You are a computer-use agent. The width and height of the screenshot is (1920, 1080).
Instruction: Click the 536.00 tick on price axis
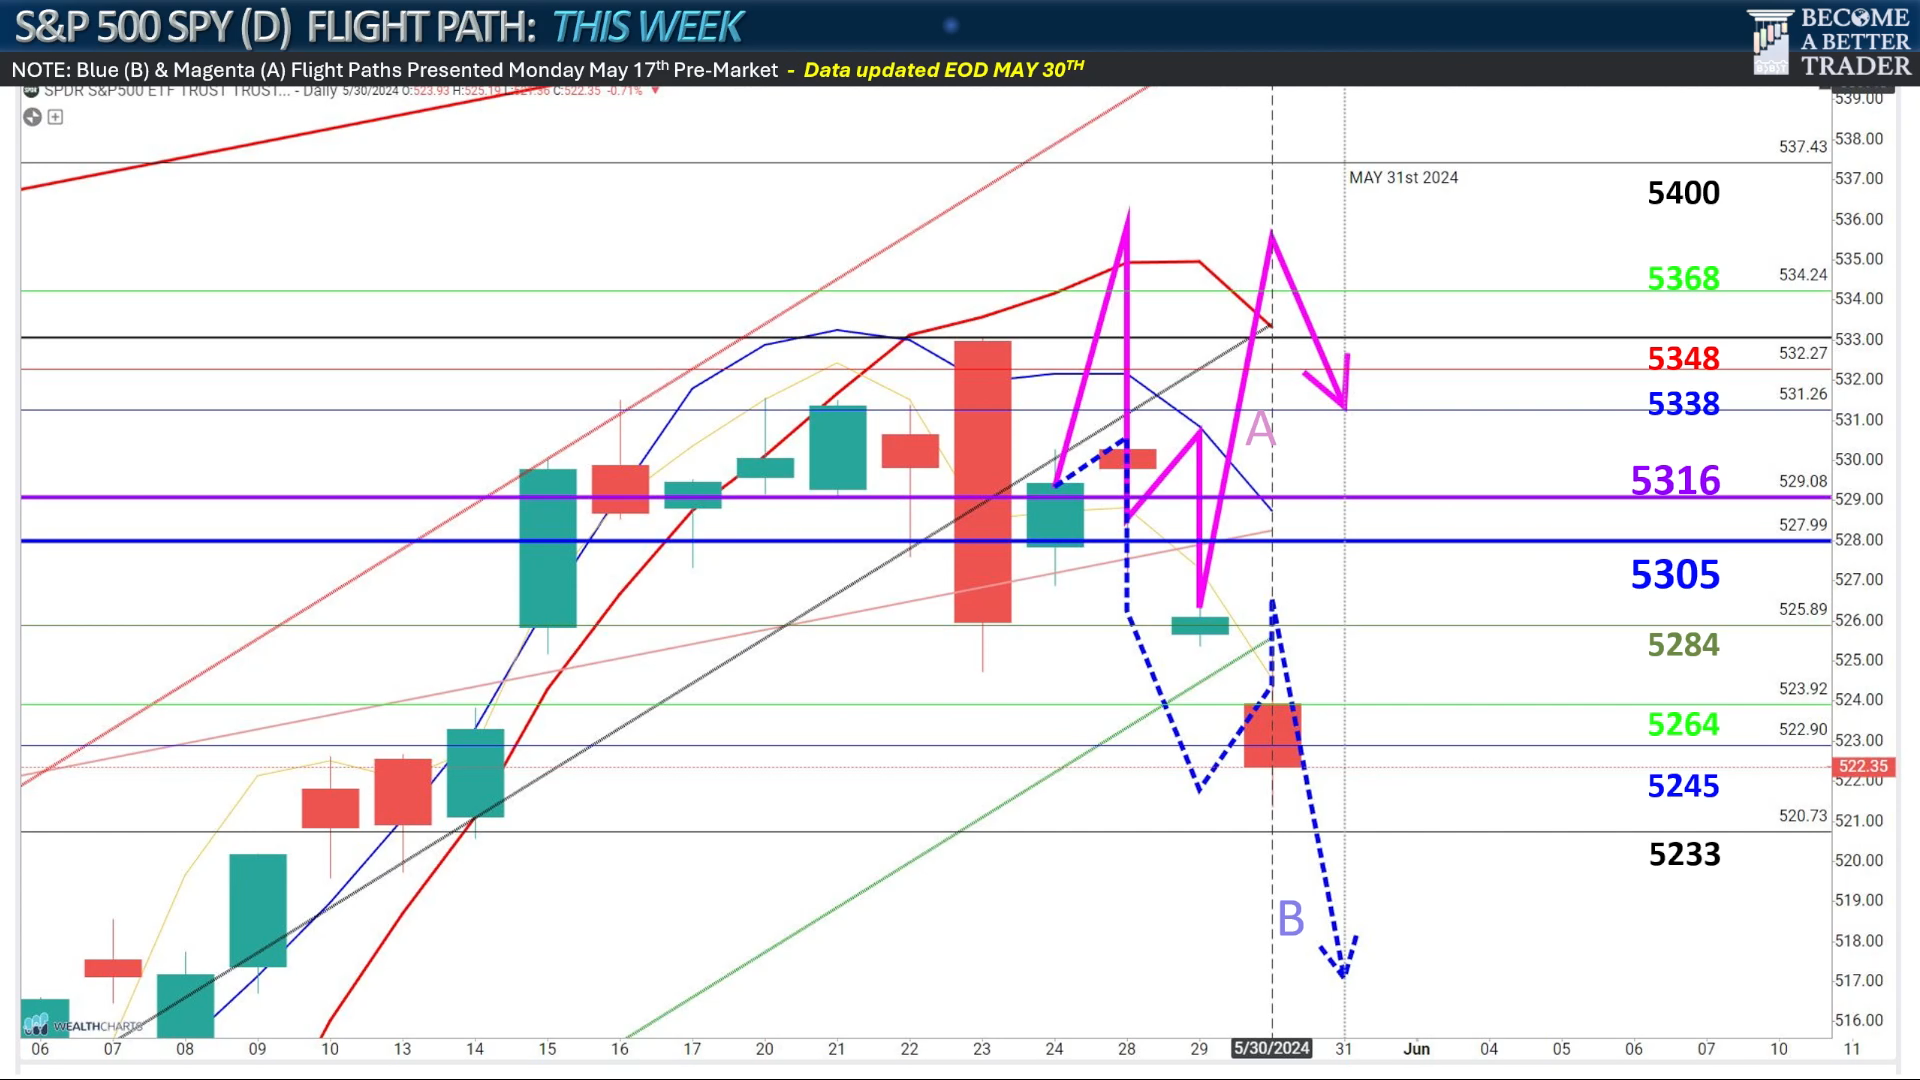(x=1859, y=219)
